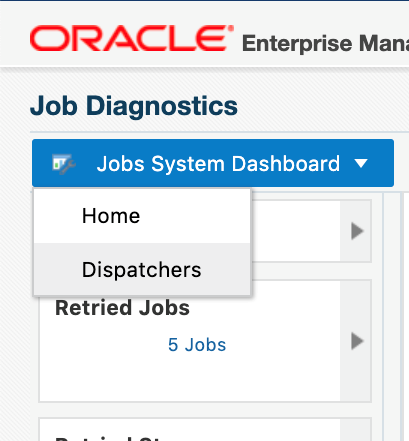Click the gray side strip of bottom panel
409x441 pixels.
355,430
